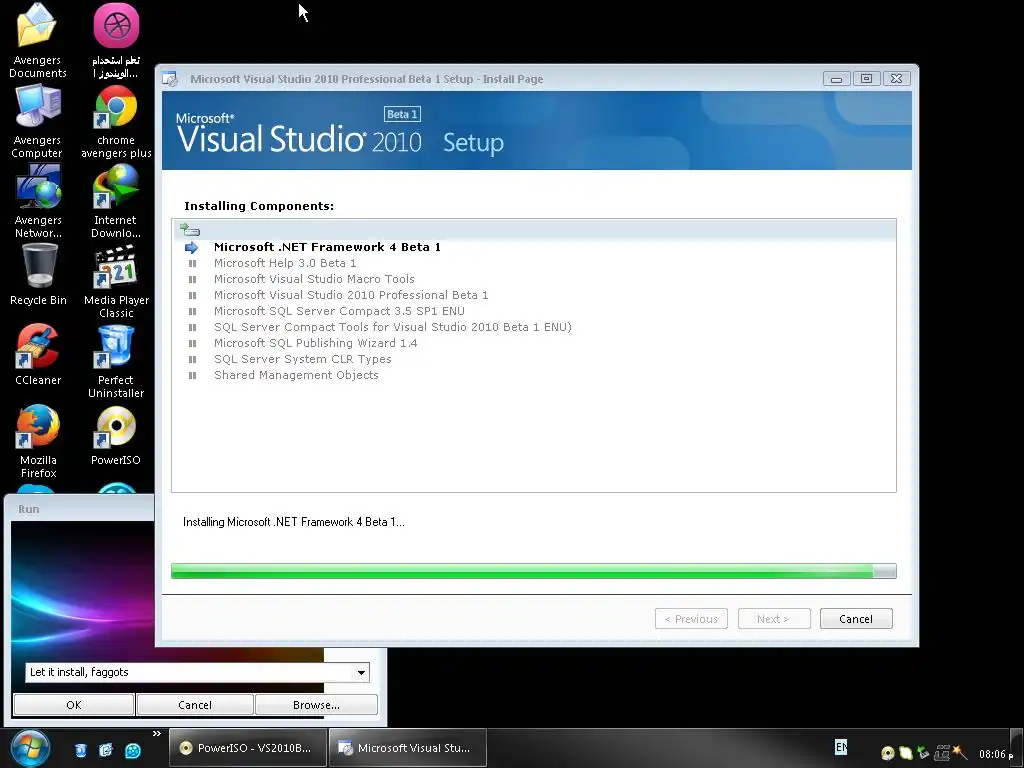The image size is (1024, 768).
Task: Expand the quick launch overflow chevron
Action: click(x=157, y=733)
